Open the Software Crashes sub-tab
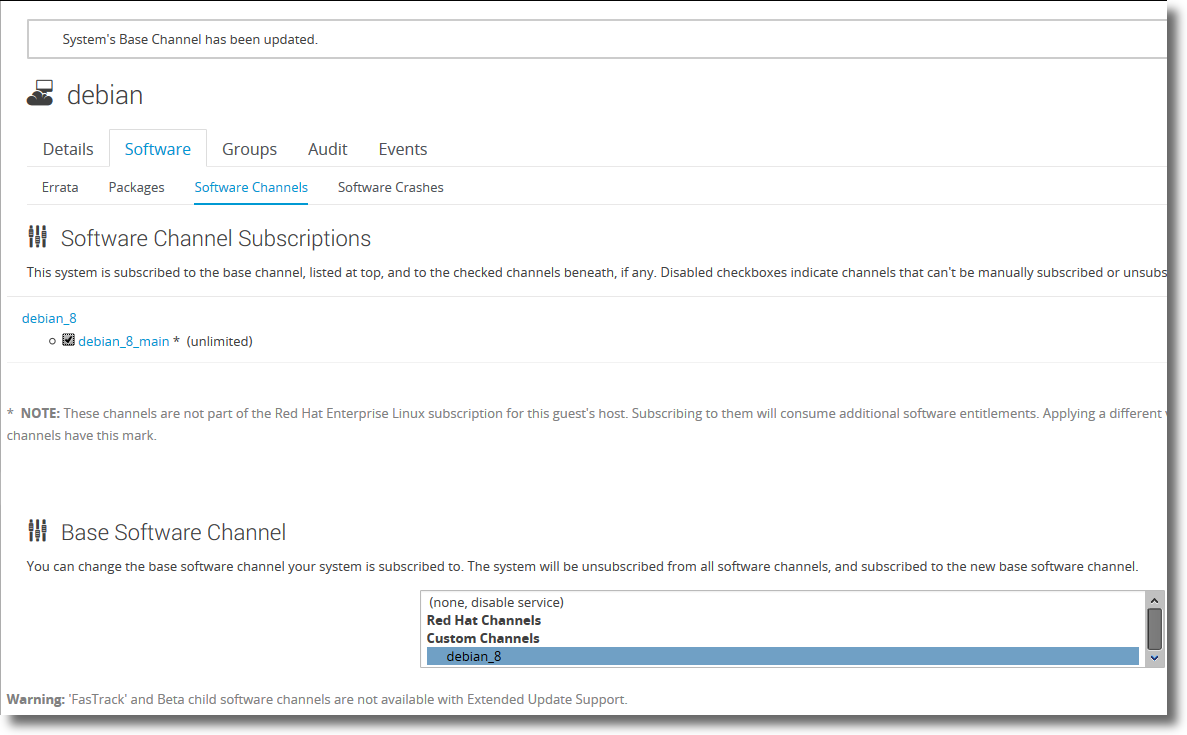Screen dimensions: 1187x735 tap(391, 187)
